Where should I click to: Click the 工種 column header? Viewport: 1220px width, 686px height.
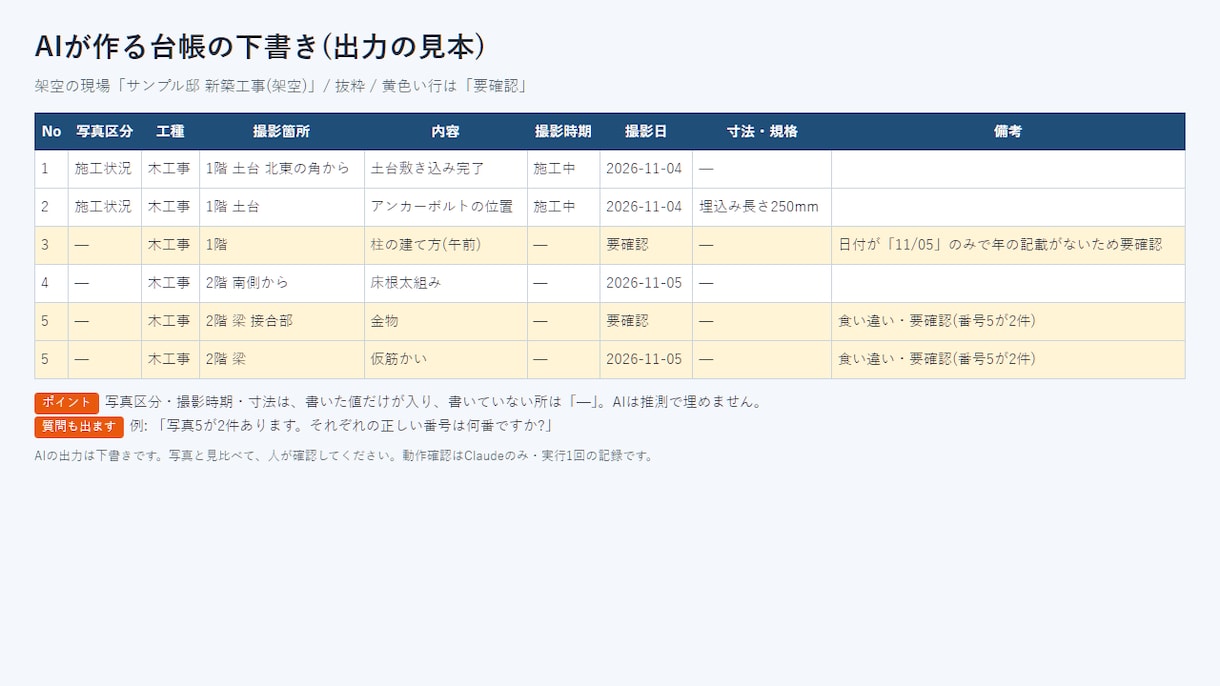point(170,131)
